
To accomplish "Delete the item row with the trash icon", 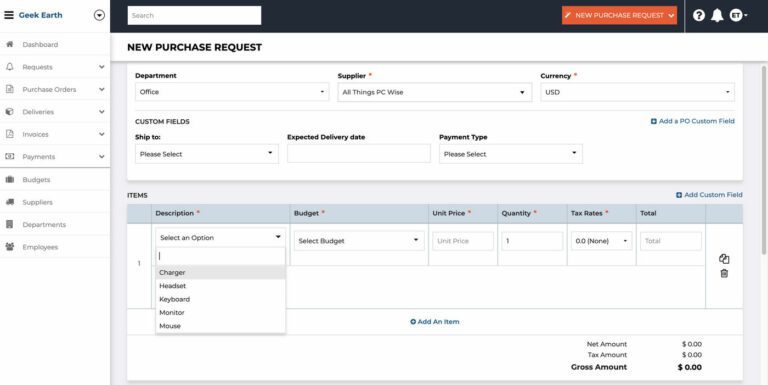I will (x=724, y=273).
